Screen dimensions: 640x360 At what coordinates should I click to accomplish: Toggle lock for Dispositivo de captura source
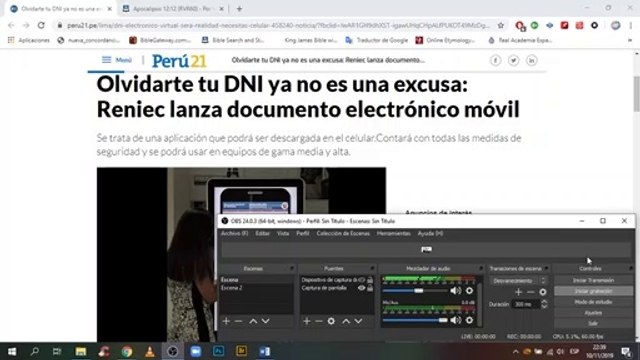tap(370, 280)
